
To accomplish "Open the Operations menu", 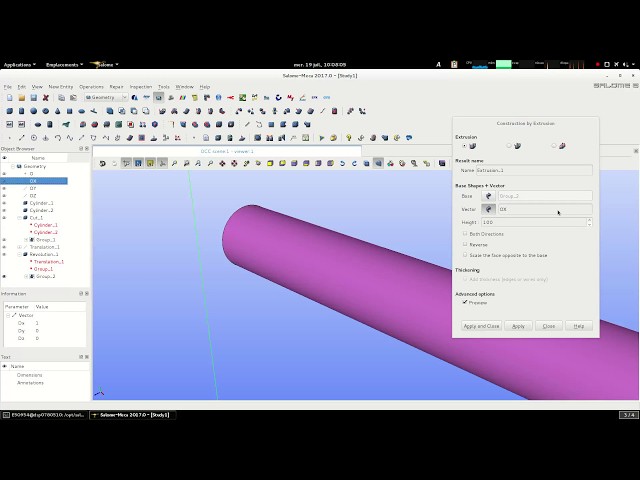I will [91, 87].
